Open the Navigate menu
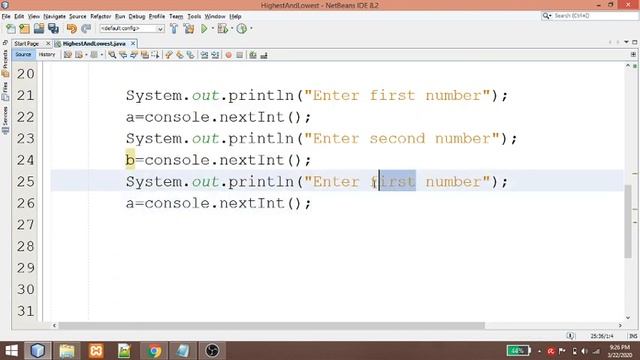Screen dimensions: 640x360 click(54, 16)
